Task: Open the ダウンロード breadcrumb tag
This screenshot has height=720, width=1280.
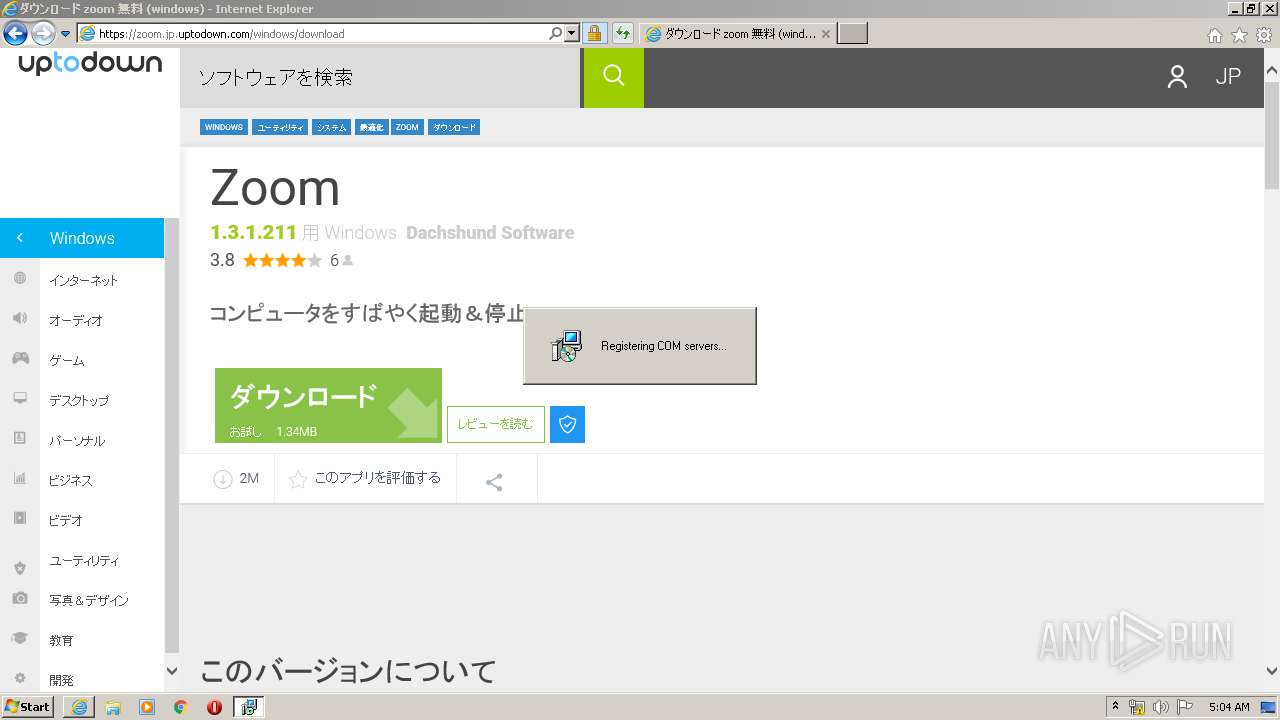Action: click(454, 127)
